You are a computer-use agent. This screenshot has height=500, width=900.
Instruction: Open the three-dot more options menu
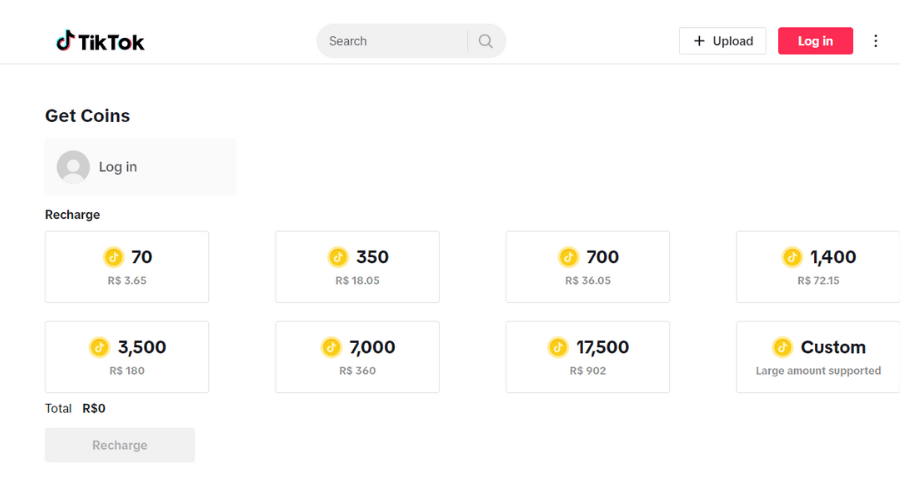(x=876, y=41)
